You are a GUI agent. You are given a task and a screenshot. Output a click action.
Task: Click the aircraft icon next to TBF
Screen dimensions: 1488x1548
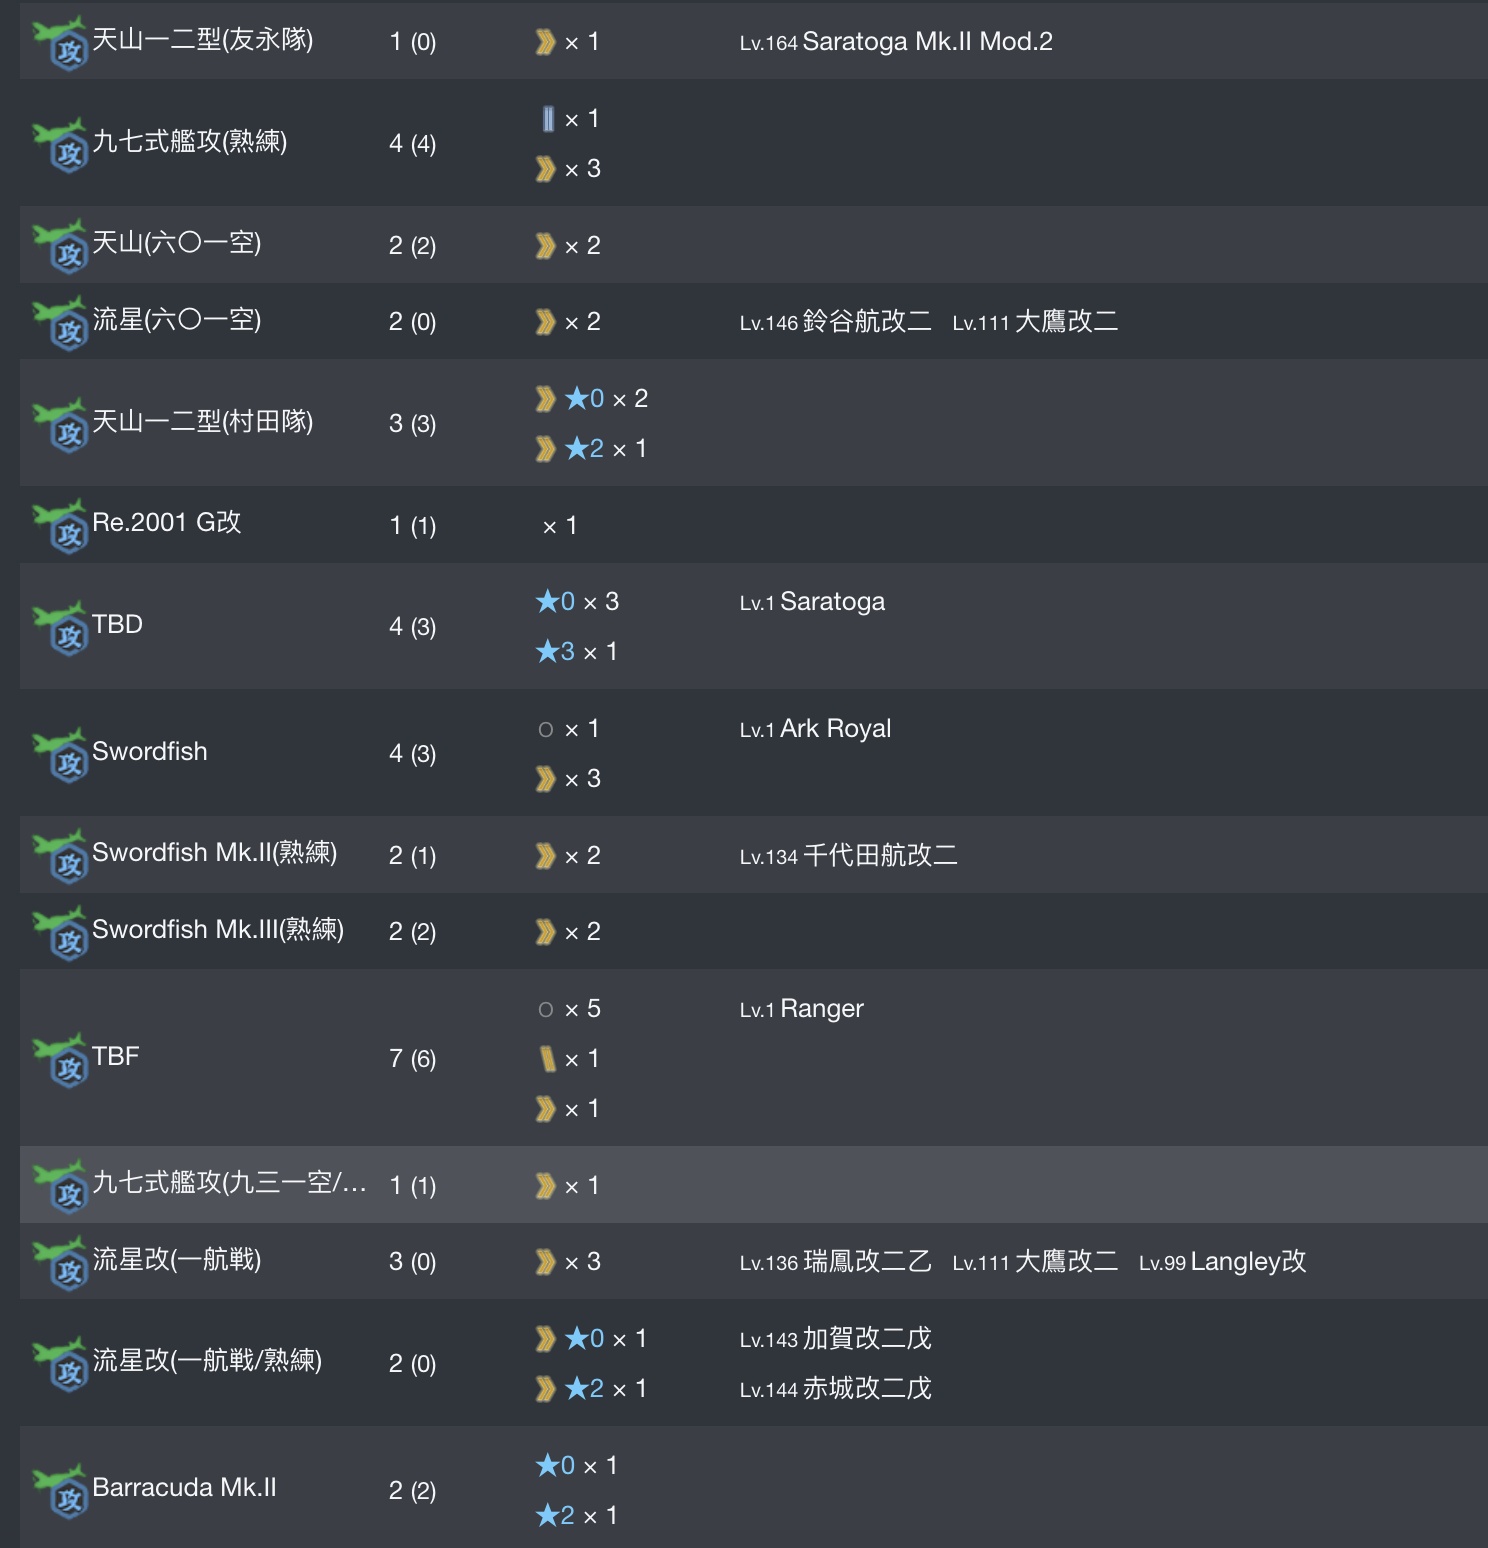[60, 1059]
